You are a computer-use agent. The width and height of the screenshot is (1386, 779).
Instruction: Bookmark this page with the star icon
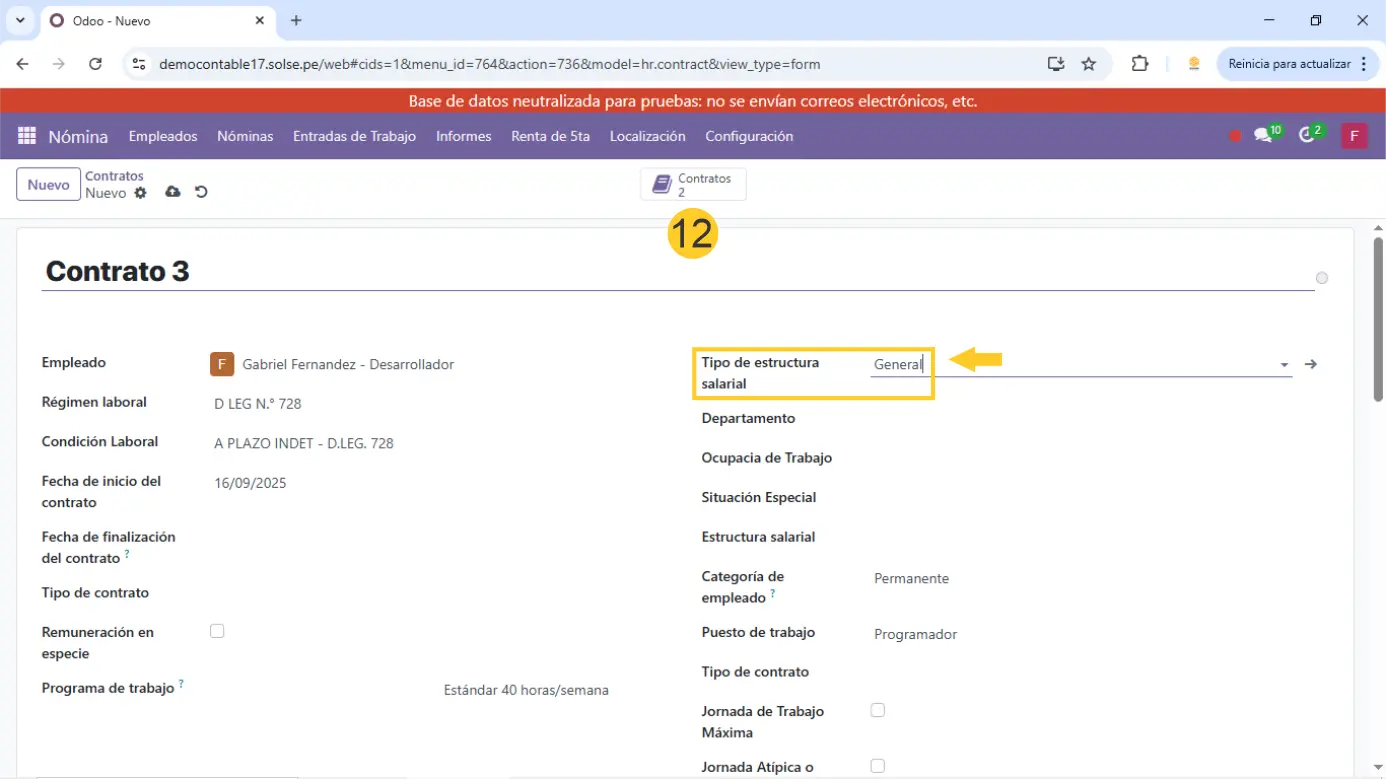(1089, 64)
